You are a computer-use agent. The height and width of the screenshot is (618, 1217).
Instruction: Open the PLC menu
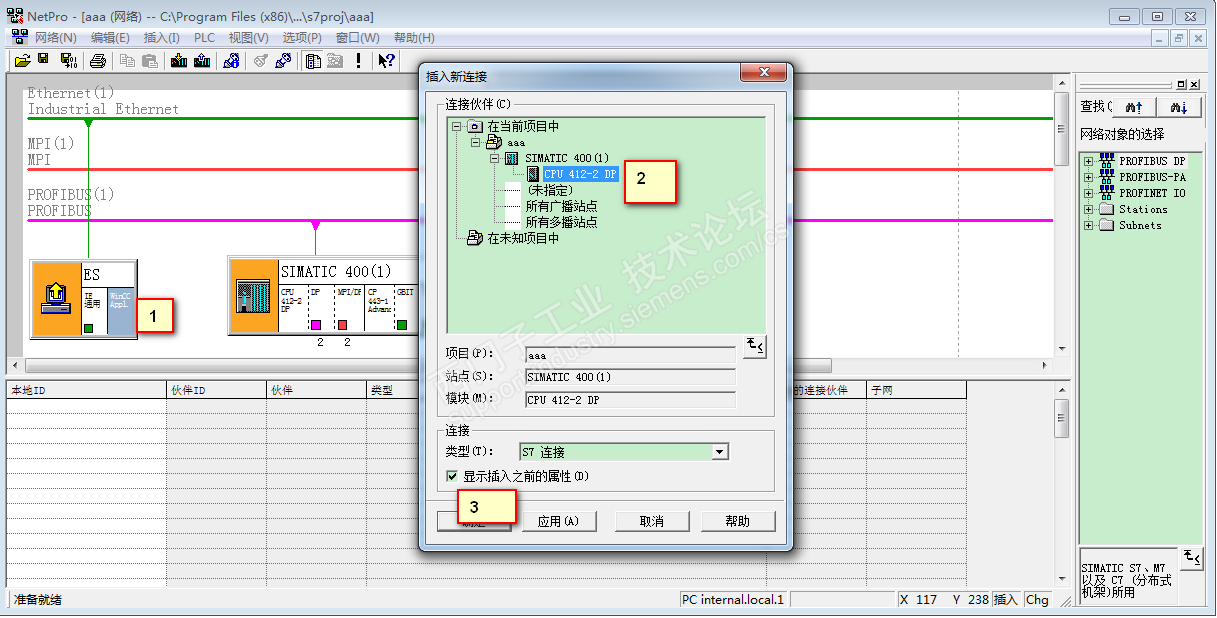pos(204,38)
